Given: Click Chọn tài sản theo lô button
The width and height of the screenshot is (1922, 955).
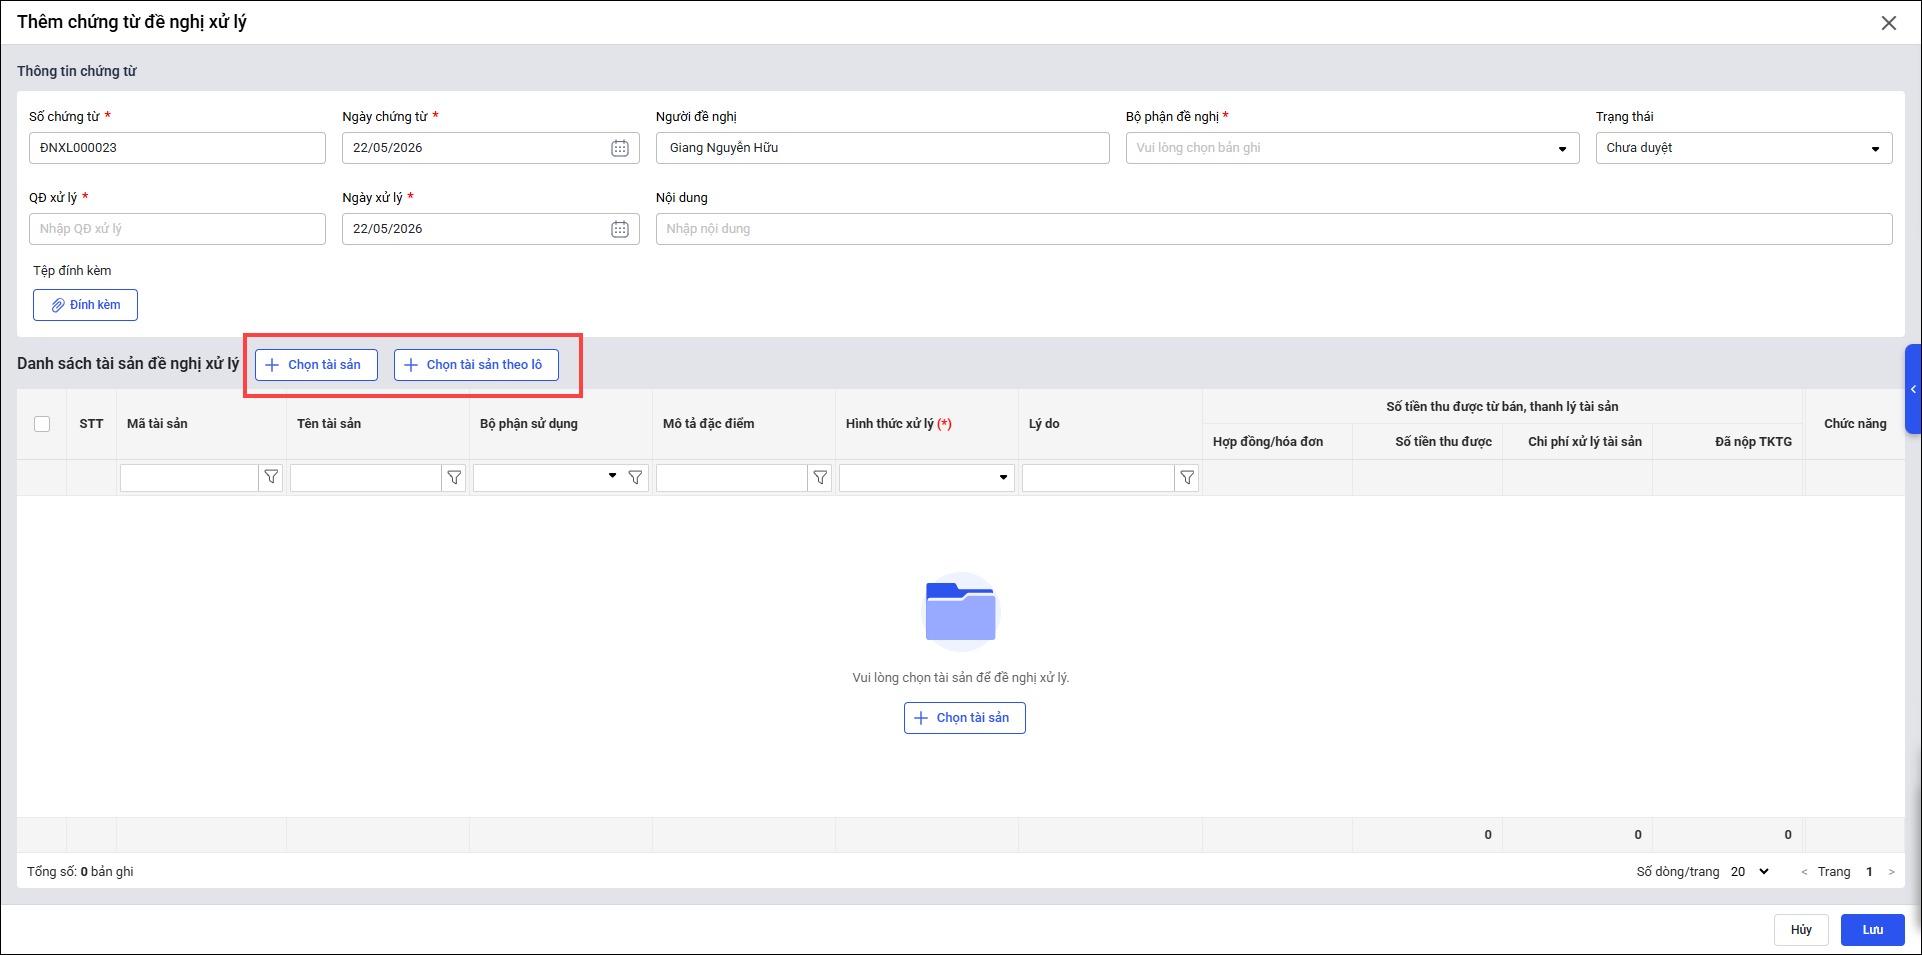Looking at the screenshot, I should (476, 365).
